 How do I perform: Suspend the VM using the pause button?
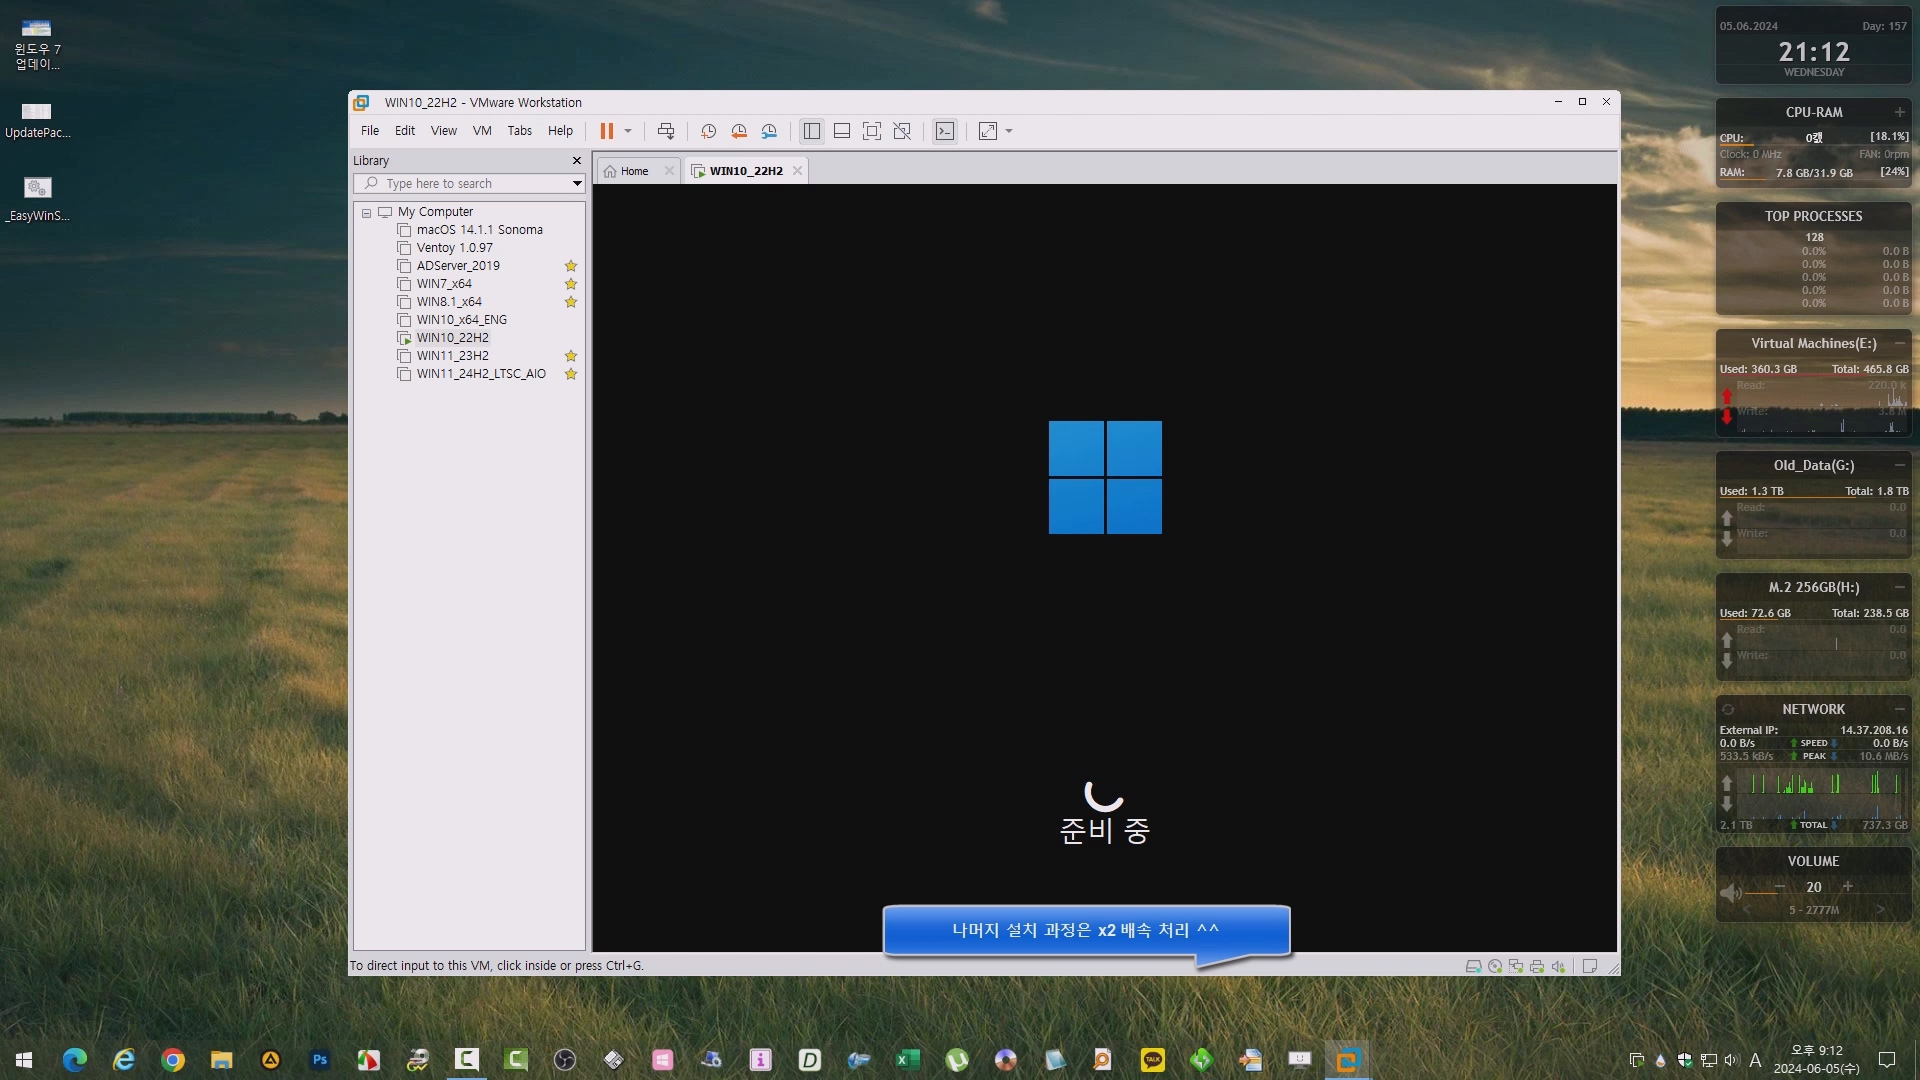tap(606, 131)
